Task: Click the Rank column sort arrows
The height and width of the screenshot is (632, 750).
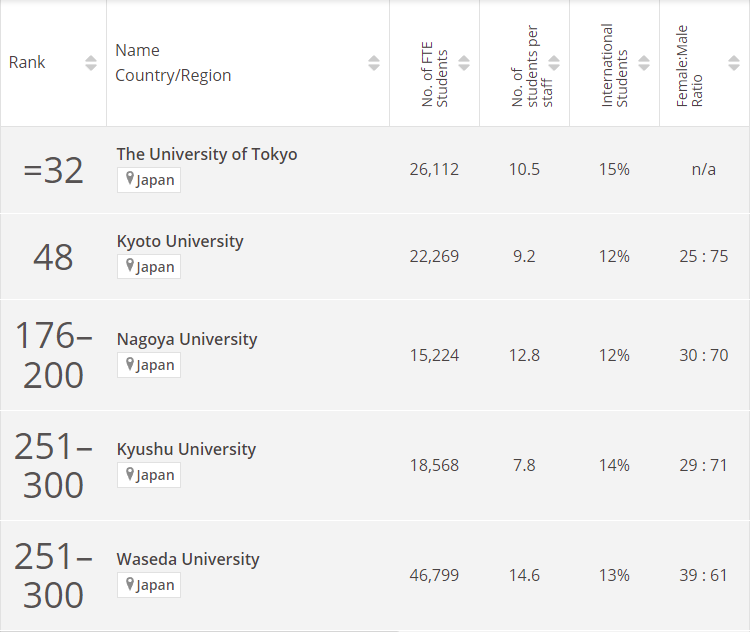Action: click(91, 63)
